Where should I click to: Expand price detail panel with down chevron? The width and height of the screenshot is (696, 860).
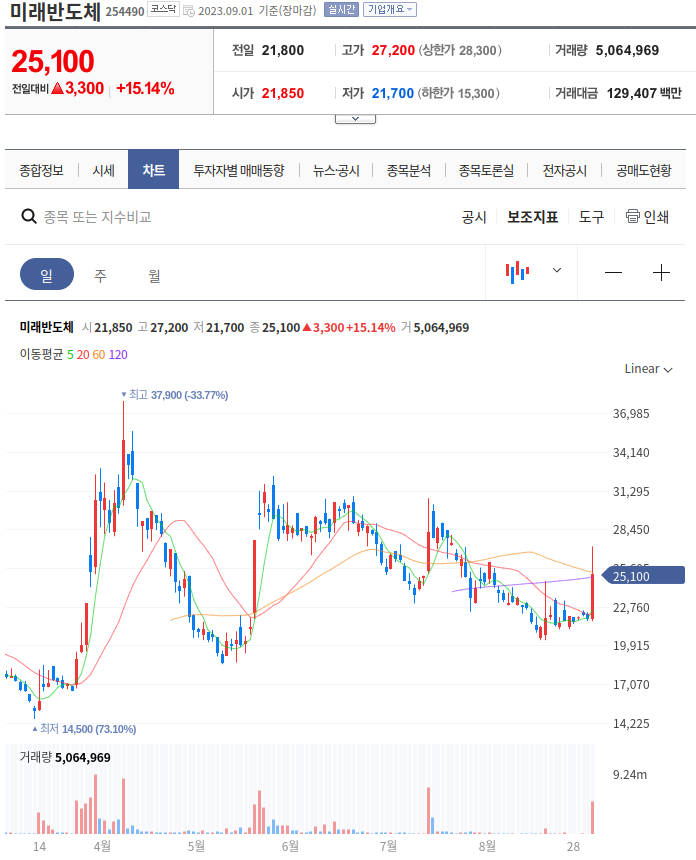[355, 118]
